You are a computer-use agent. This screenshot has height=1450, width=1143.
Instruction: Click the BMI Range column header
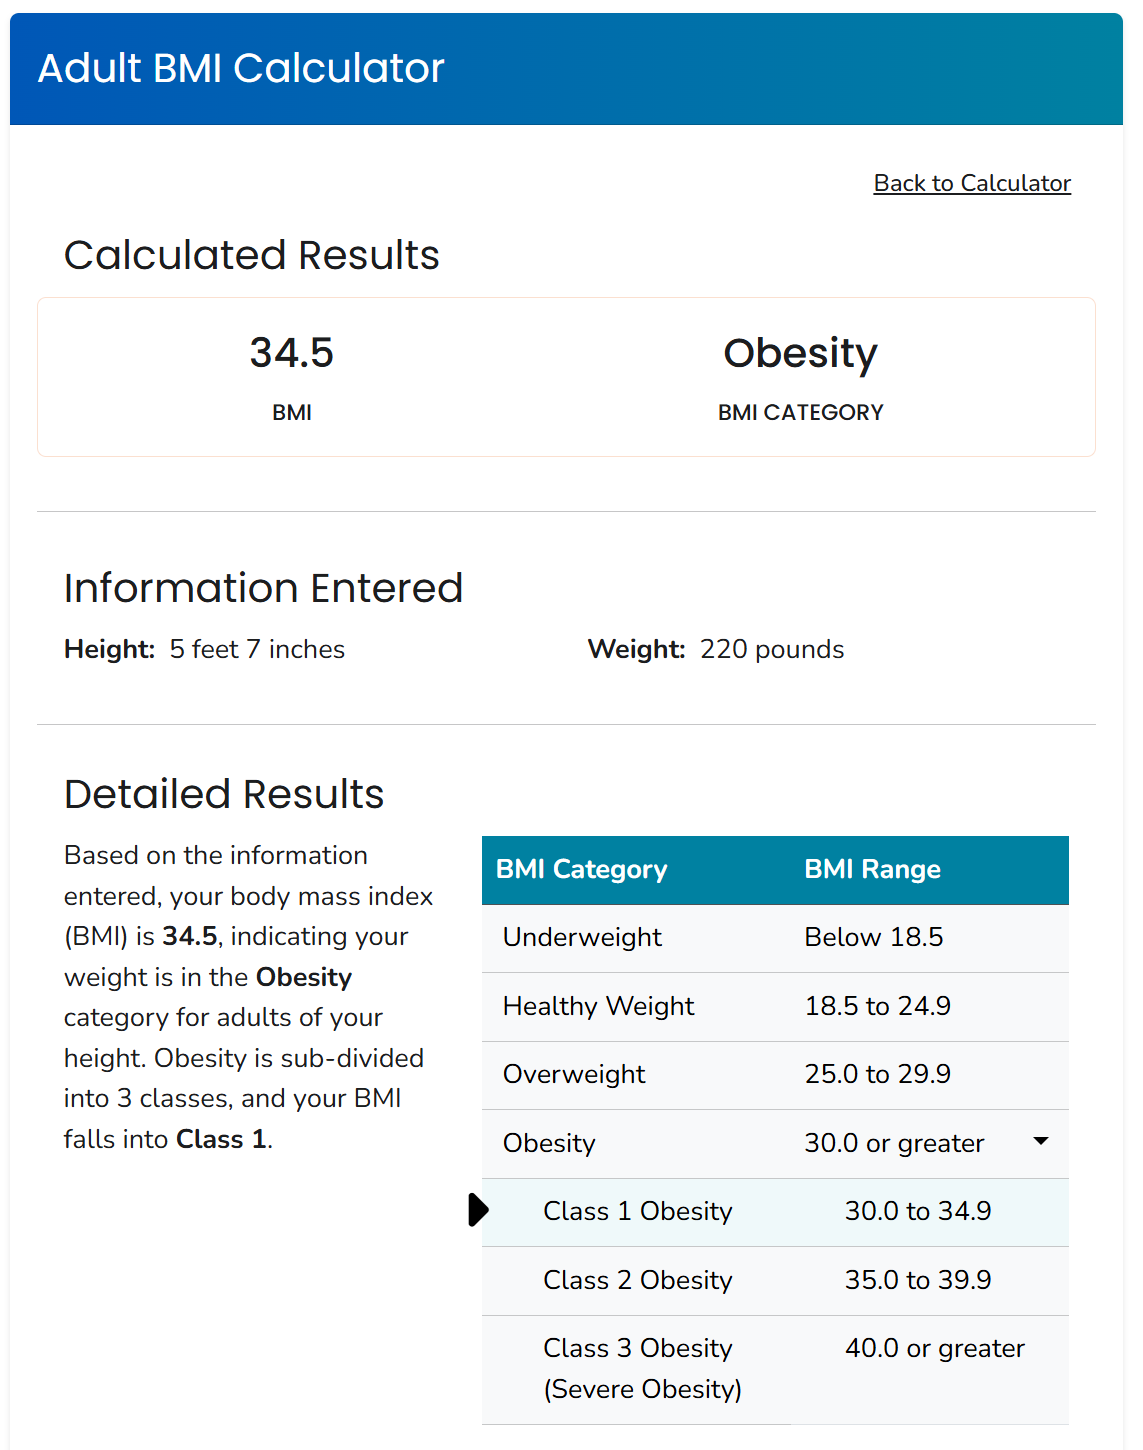(872, 870)
